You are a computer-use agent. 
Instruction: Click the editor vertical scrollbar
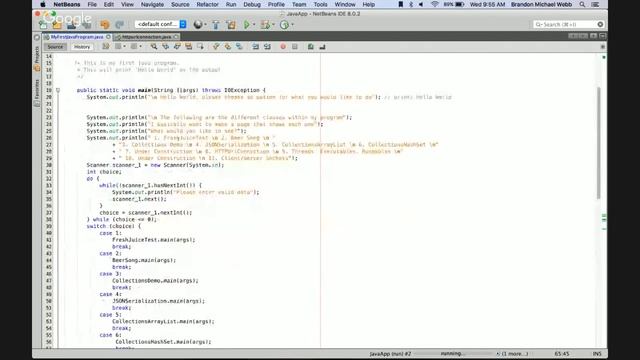pyautogui.click(x=599, y=143)
